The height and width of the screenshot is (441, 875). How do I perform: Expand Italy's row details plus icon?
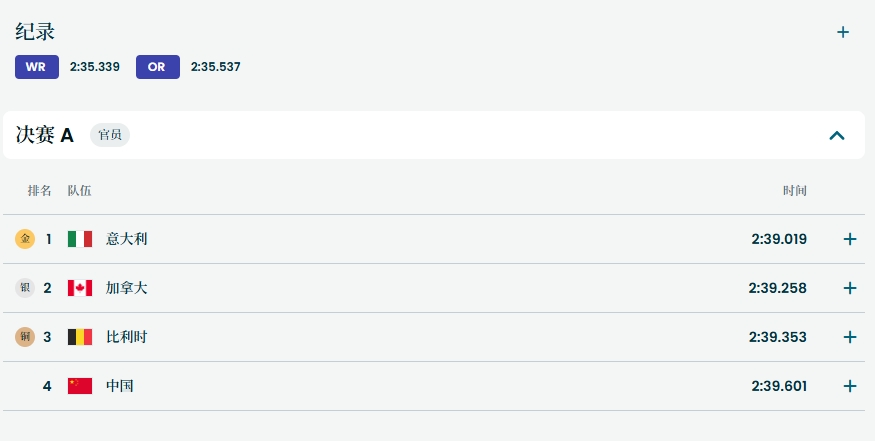click(x=850, y=239)
